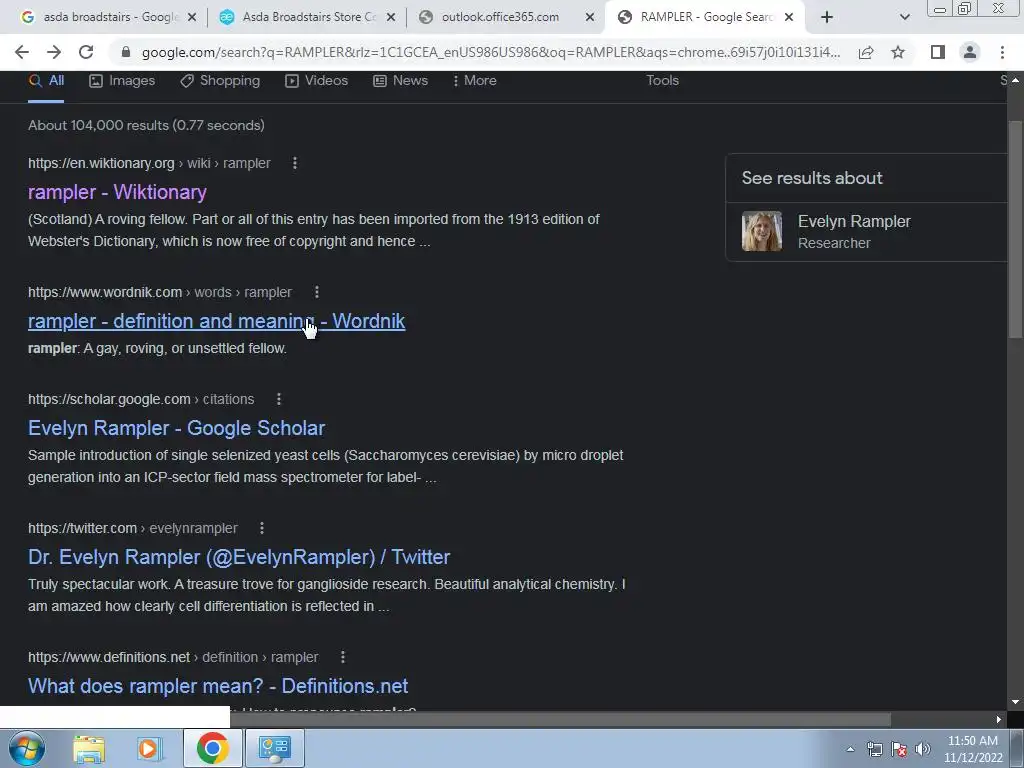1024x768 pixels.
Task: Bookmark this tab with the star icon
Action: click(x=898, y=52)
